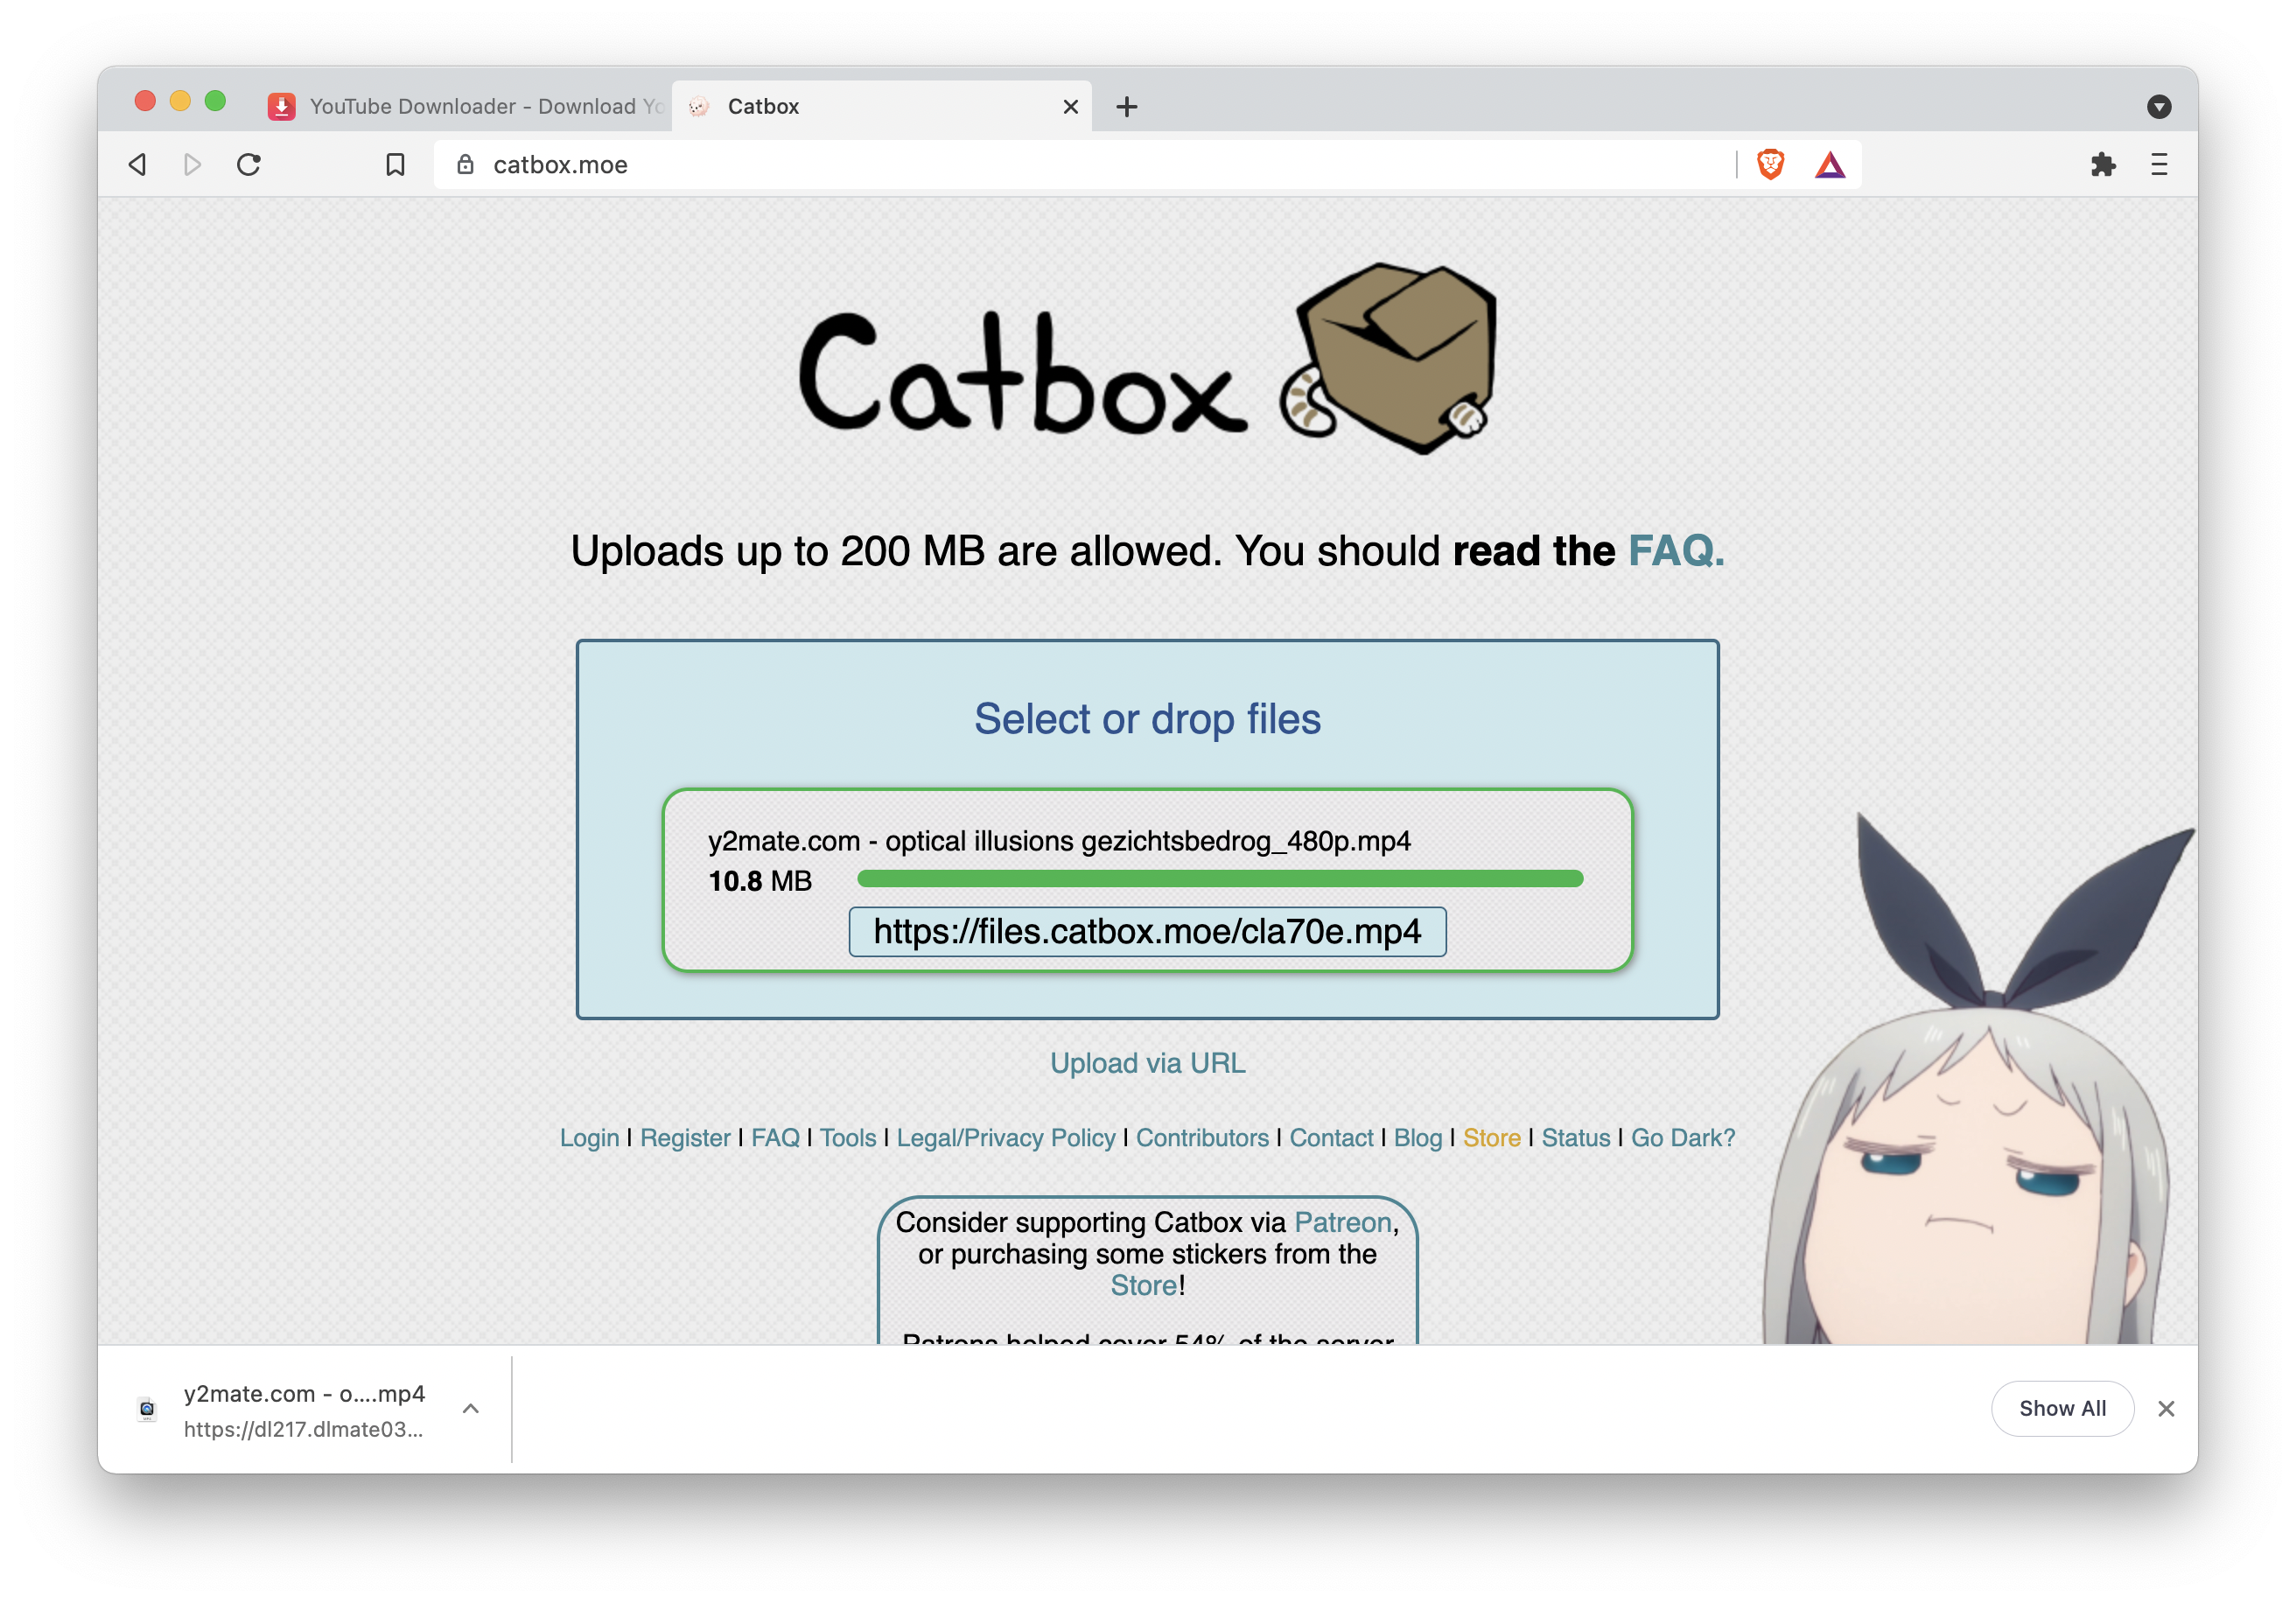Bookmark this page with the bookmark icon
The image size is (2296, 1603).
[x=395, y=164]
